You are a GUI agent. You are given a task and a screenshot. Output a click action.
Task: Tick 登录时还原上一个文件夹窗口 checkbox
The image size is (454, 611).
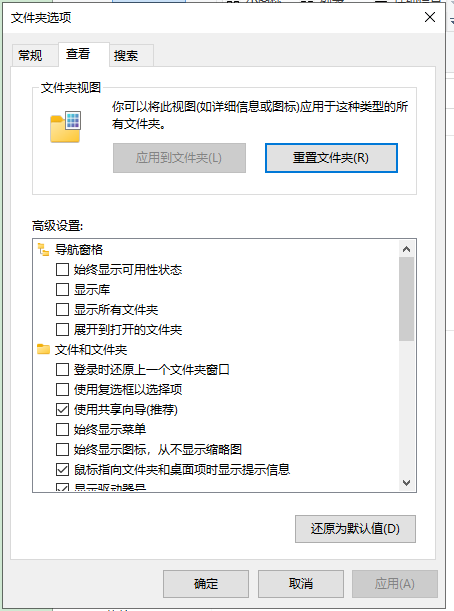point(62,369)
